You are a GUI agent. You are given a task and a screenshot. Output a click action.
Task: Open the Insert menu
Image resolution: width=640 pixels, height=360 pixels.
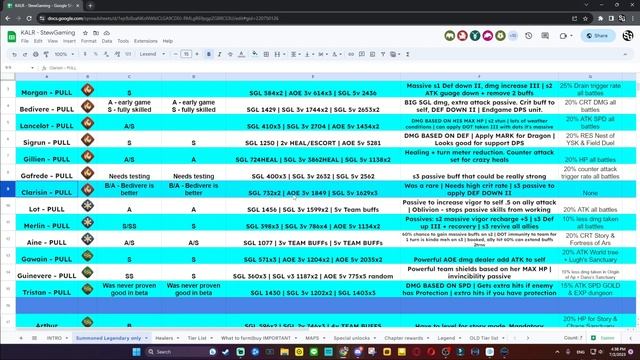[x=69, y=41]
